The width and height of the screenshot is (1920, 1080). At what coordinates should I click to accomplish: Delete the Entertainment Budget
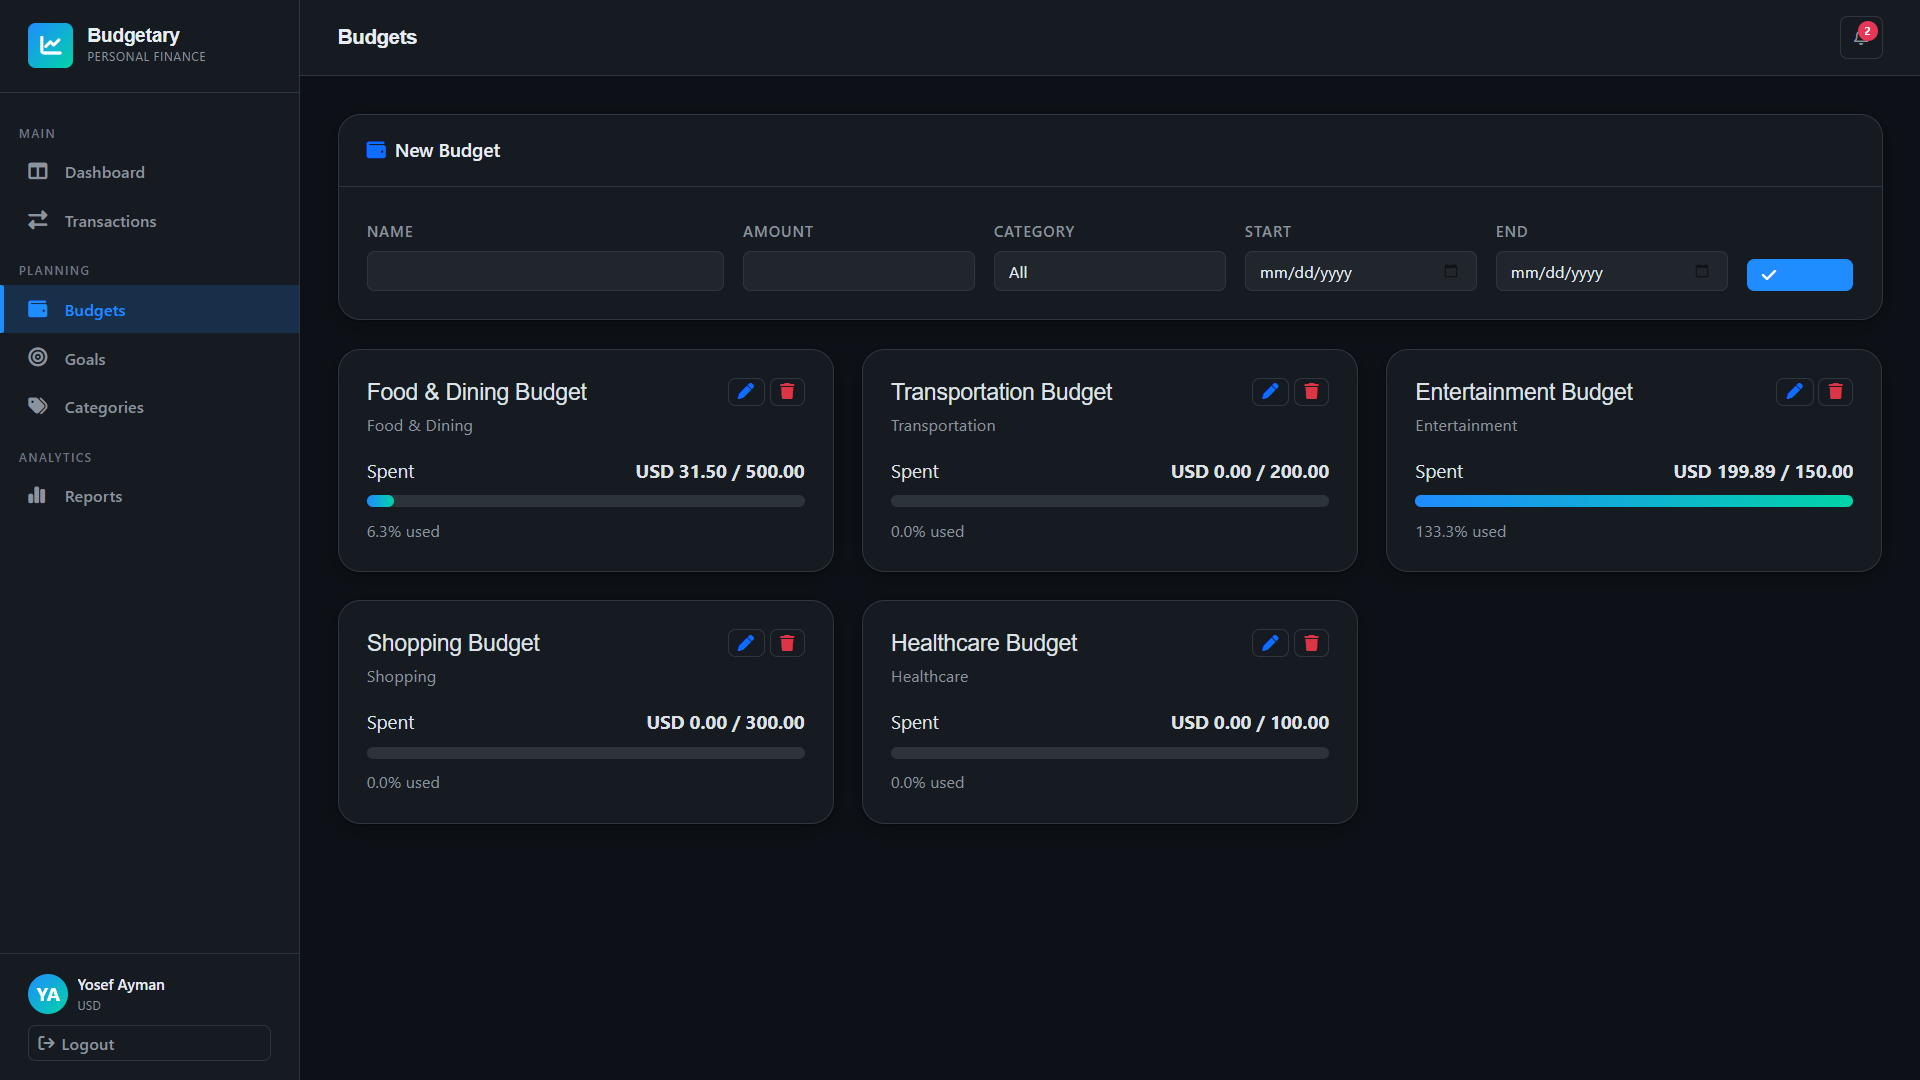point(1835,392)
